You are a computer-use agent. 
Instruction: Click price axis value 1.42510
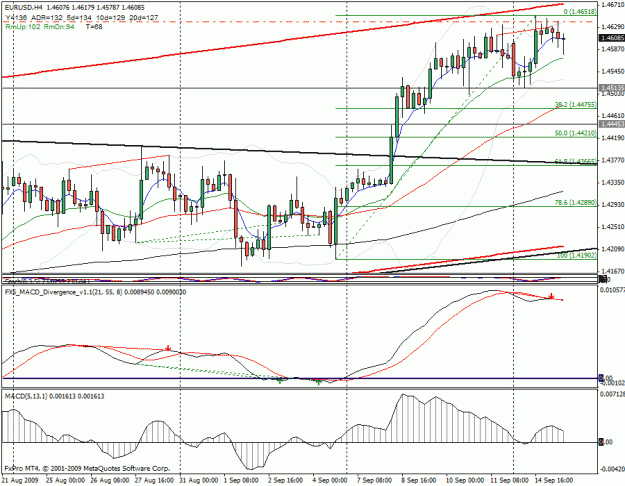614,227
